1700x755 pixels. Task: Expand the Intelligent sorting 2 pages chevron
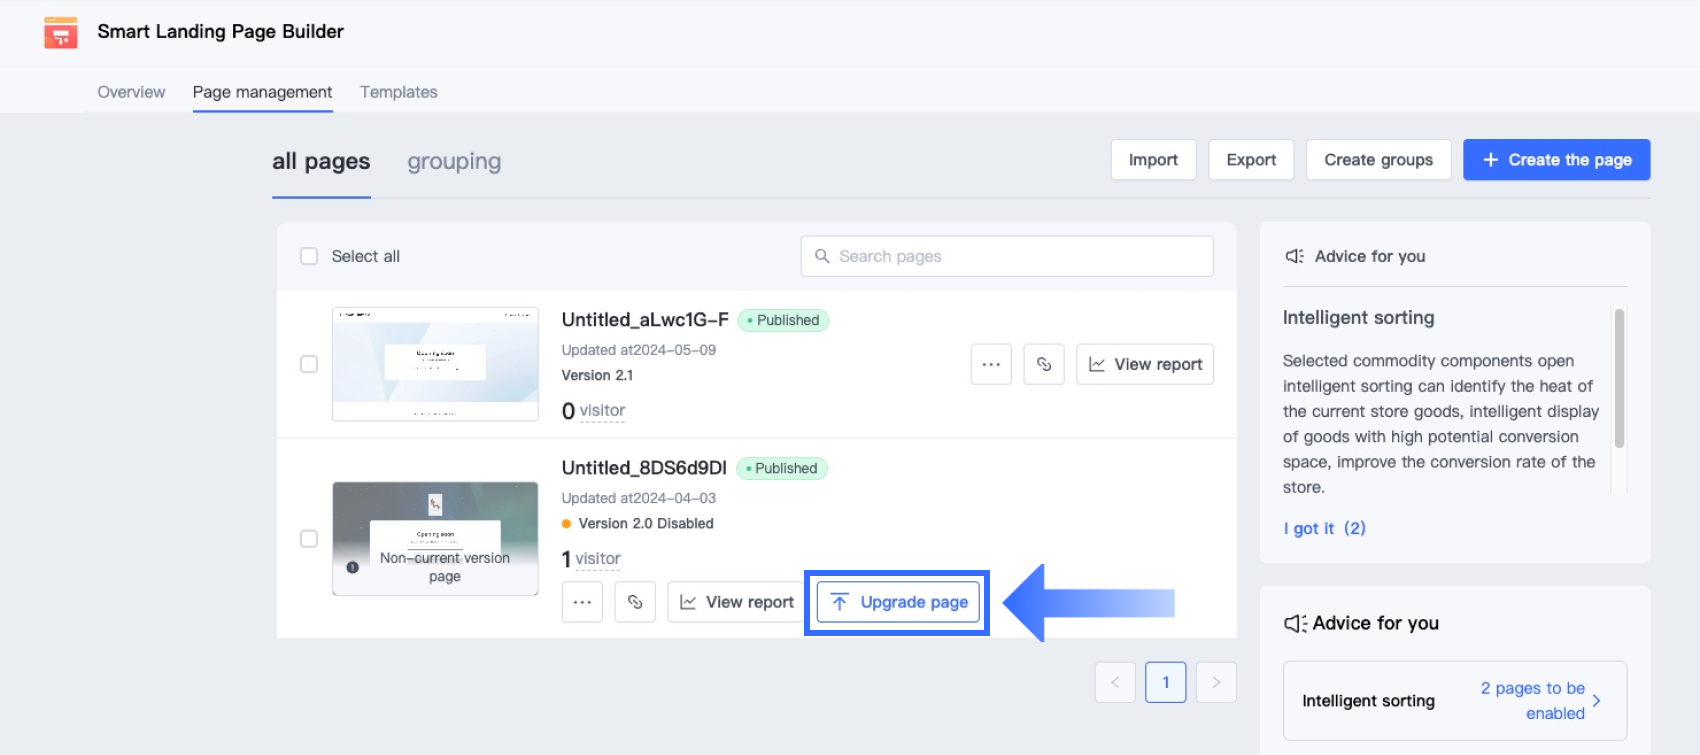tap(1596, 700)
